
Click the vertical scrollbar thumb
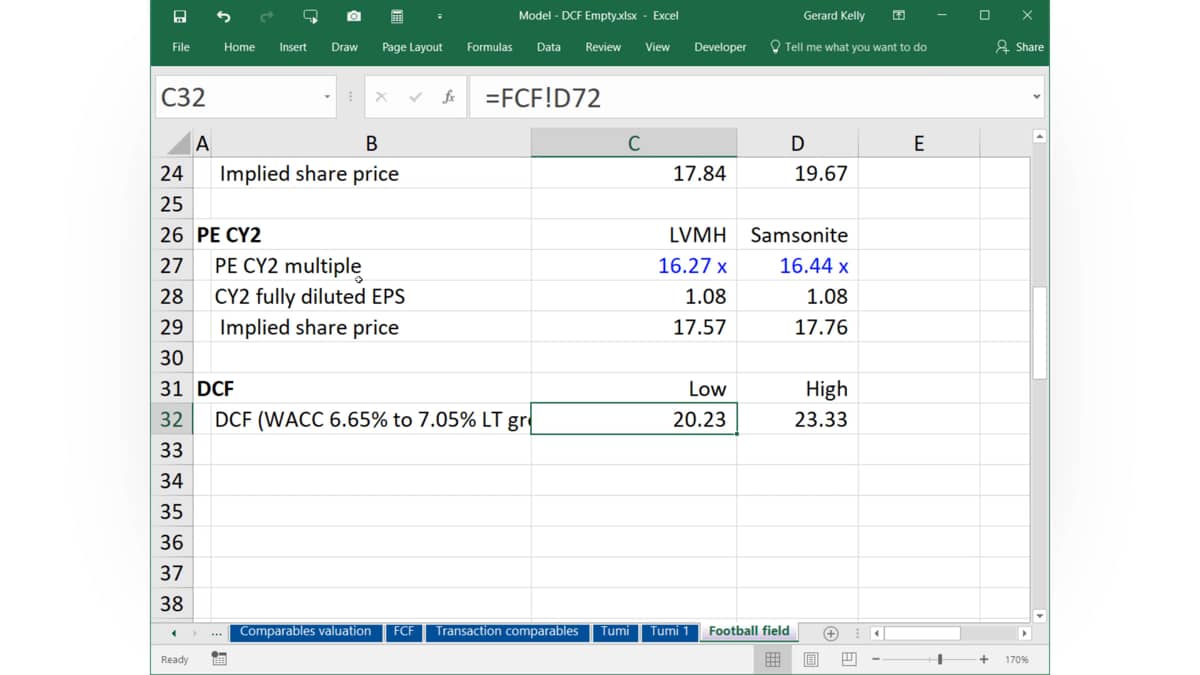pos(1039,332)
